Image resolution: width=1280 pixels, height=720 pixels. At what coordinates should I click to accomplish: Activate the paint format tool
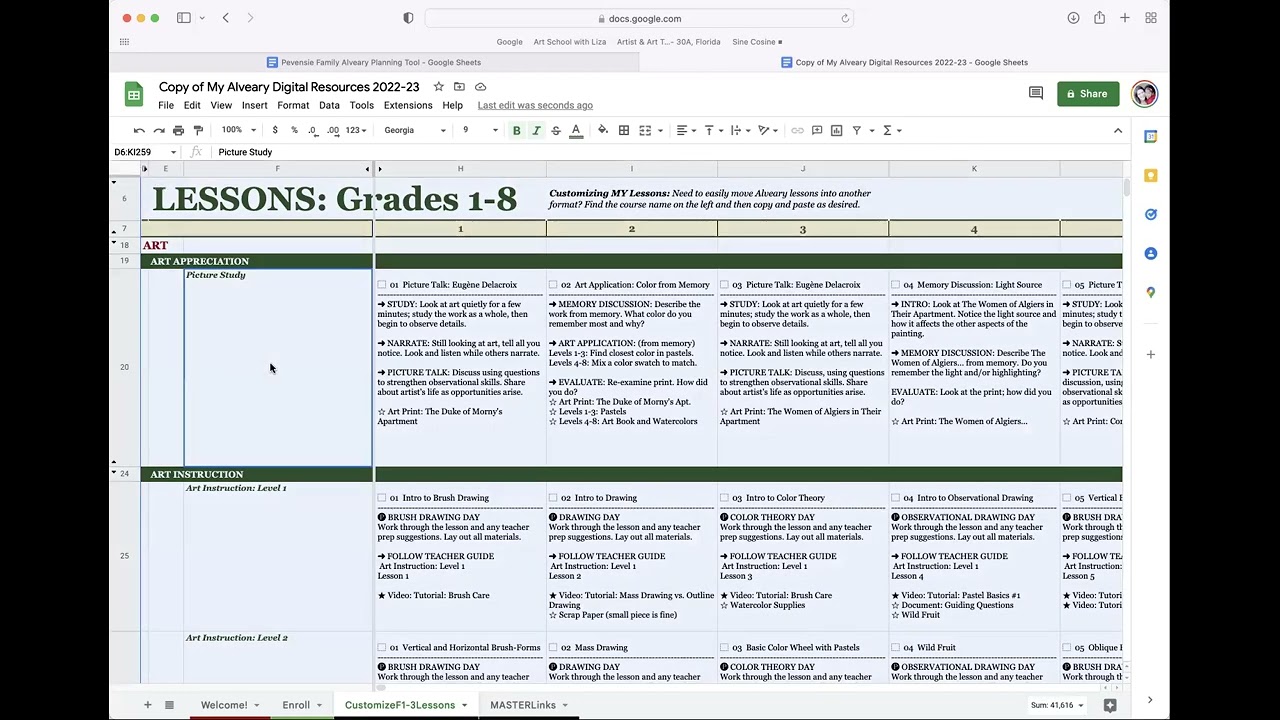coord(198,130)
